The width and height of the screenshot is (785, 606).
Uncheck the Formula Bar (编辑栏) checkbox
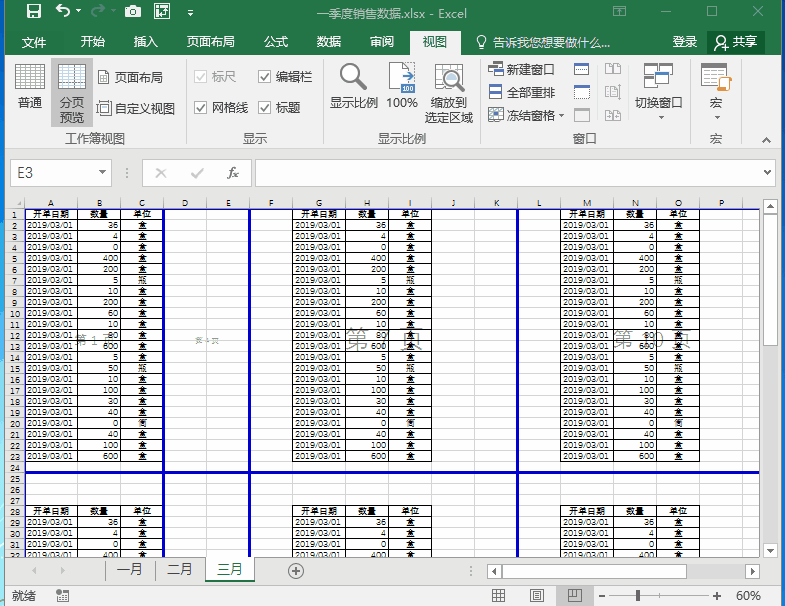pyautogui.click(x=265, y=77)
